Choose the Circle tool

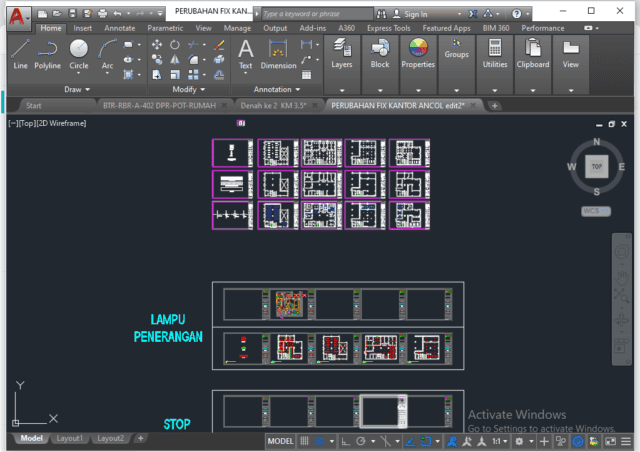(x=78, y=54)
